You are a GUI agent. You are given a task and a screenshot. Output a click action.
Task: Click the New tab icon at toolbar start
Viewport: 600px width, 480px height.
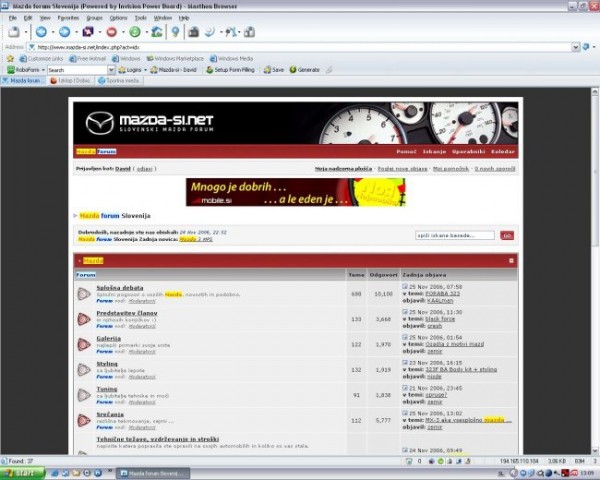[14, 32]
